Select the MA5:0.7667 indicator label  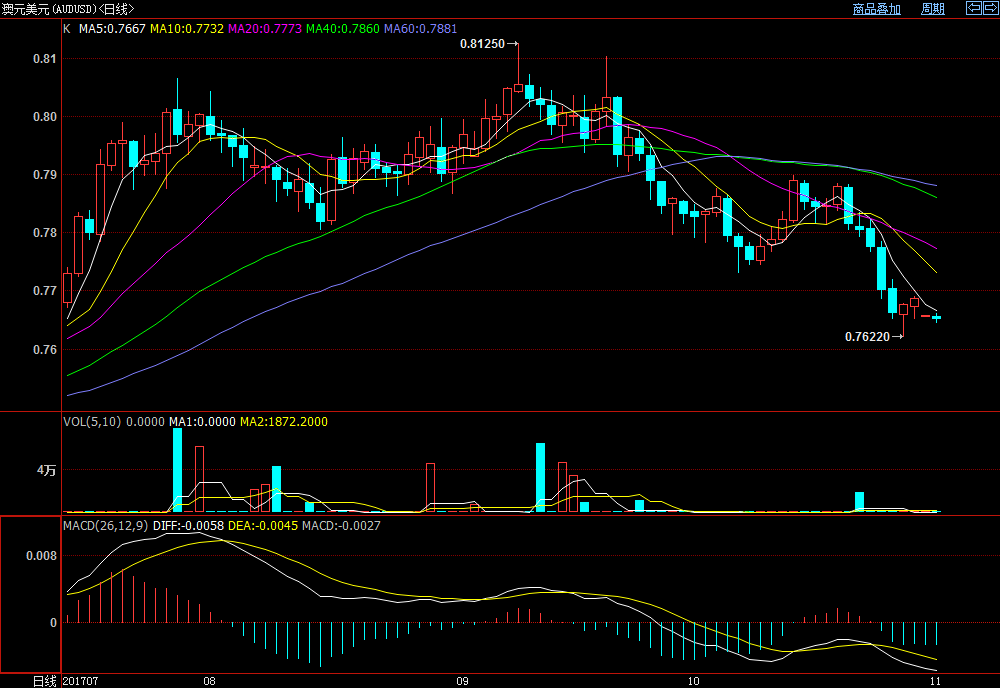(112, 29)
